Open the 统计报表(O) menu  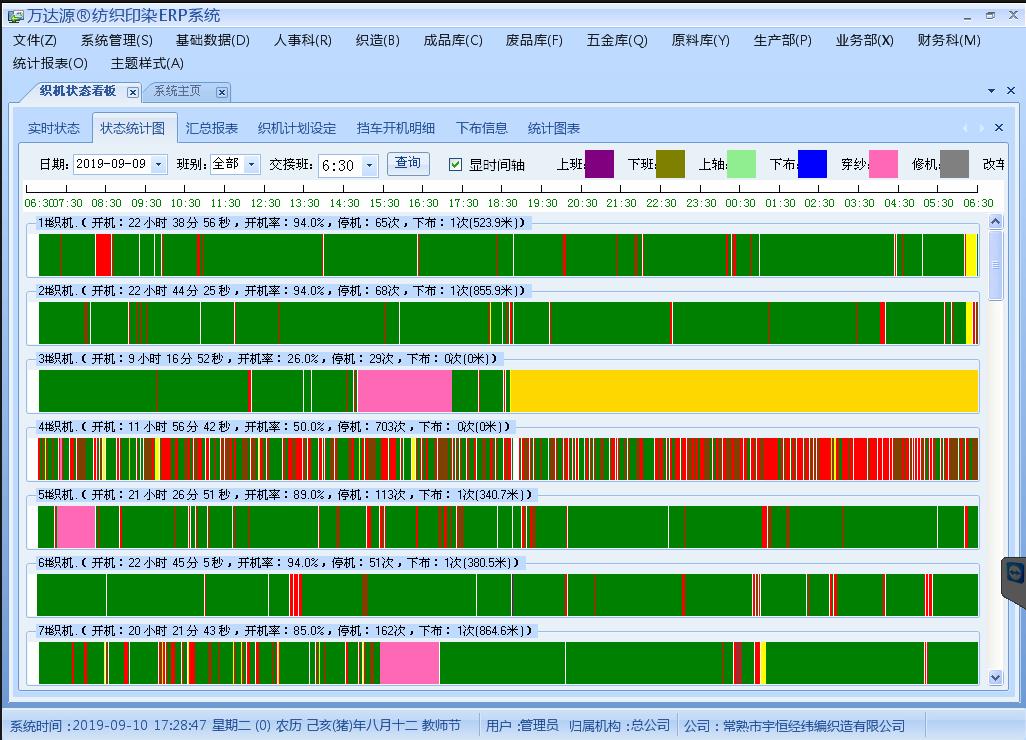pyautogui.click(x=50, y=63)
